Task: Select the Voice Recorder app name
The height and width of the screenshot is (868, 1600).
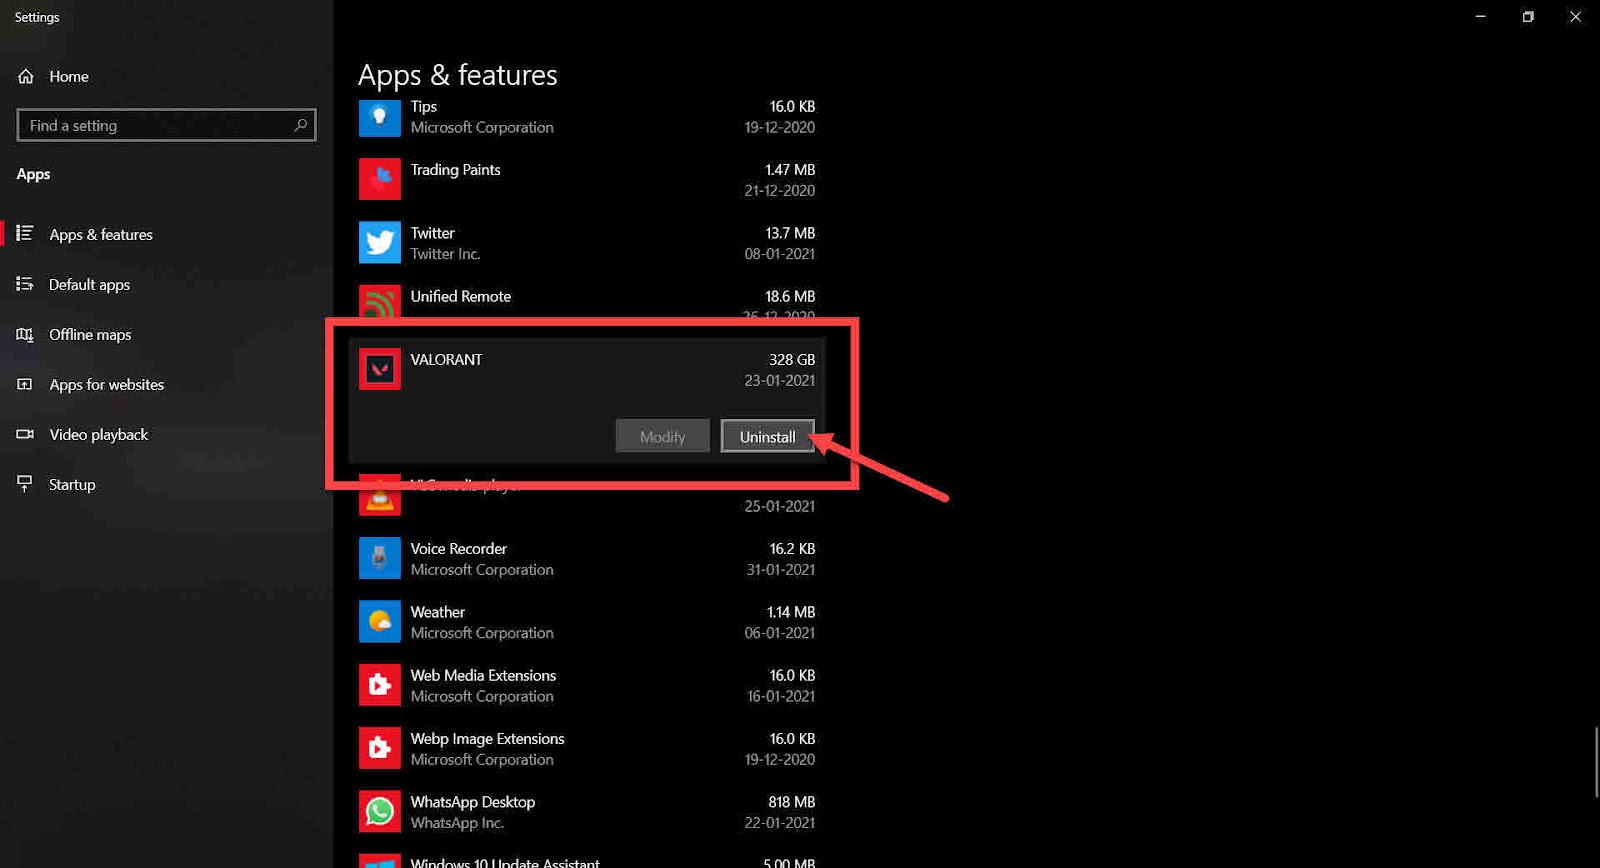Action: tap(458, 549)
